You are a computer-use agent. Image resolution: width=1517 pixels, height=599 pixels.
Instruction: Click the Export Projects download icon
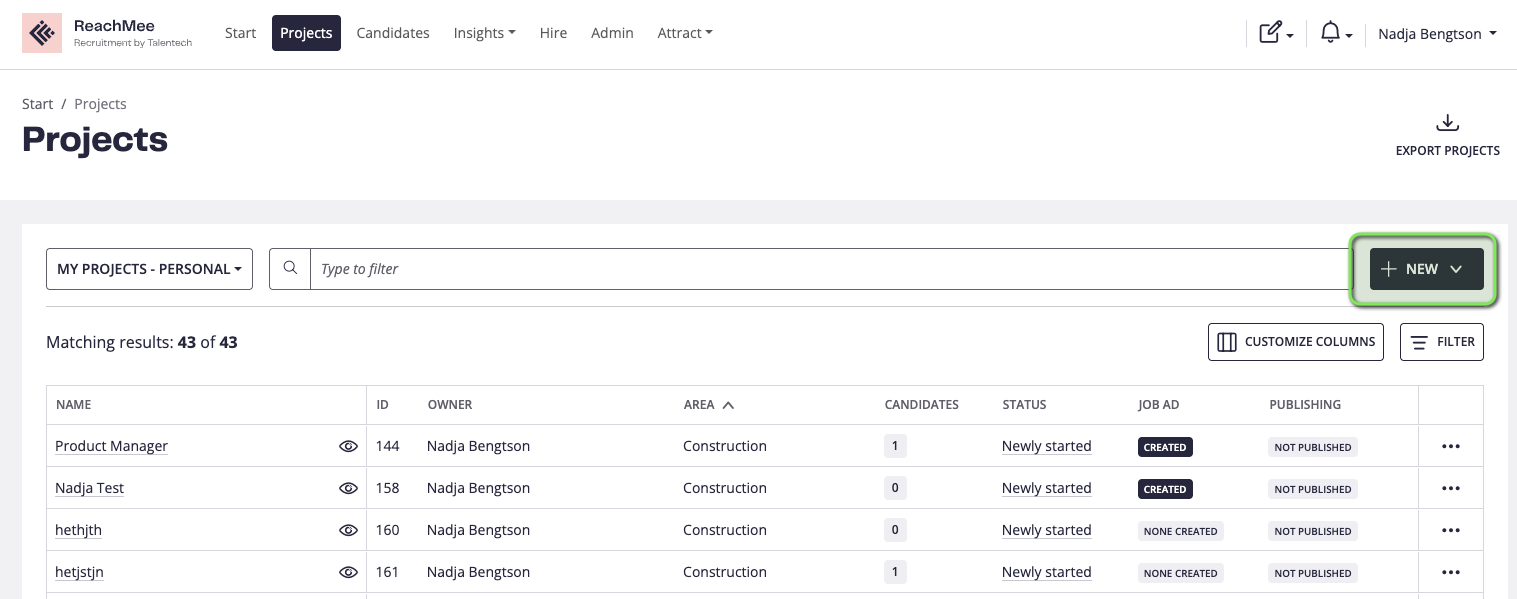(x=1447, y=124)
